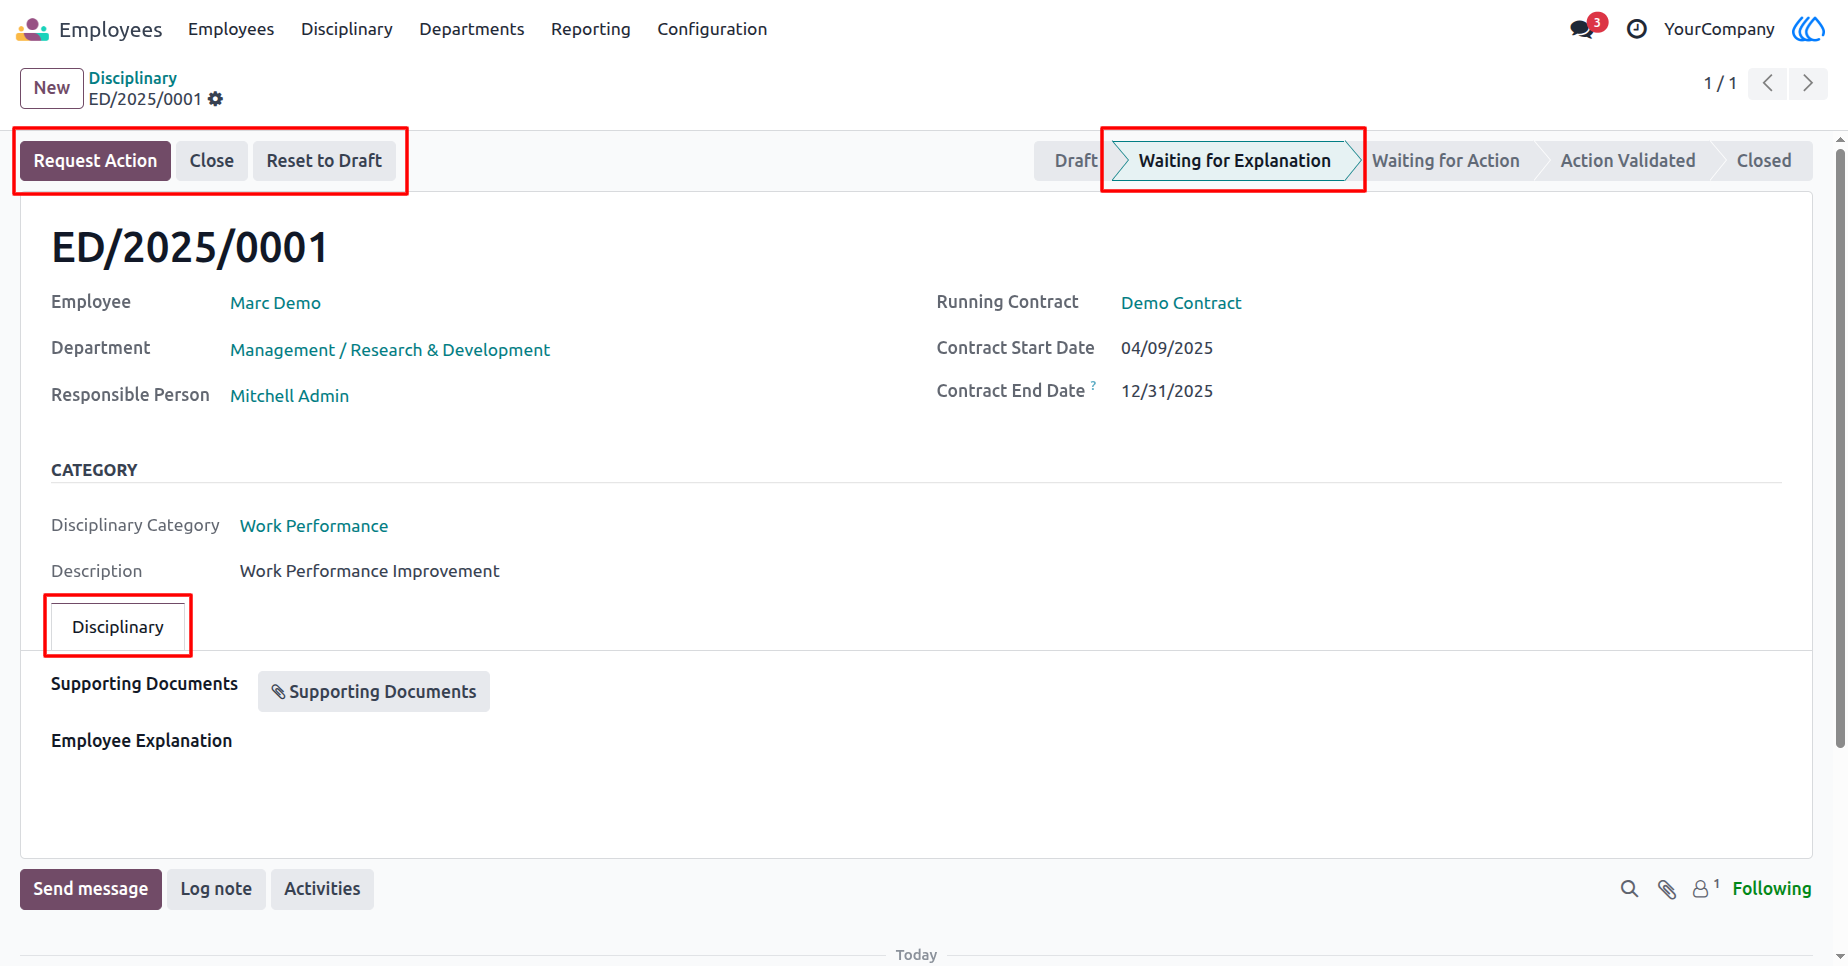The width and height of the screenshot is (1848, 966).
Task: Open the Reporting menu
Action: [591, 29]
